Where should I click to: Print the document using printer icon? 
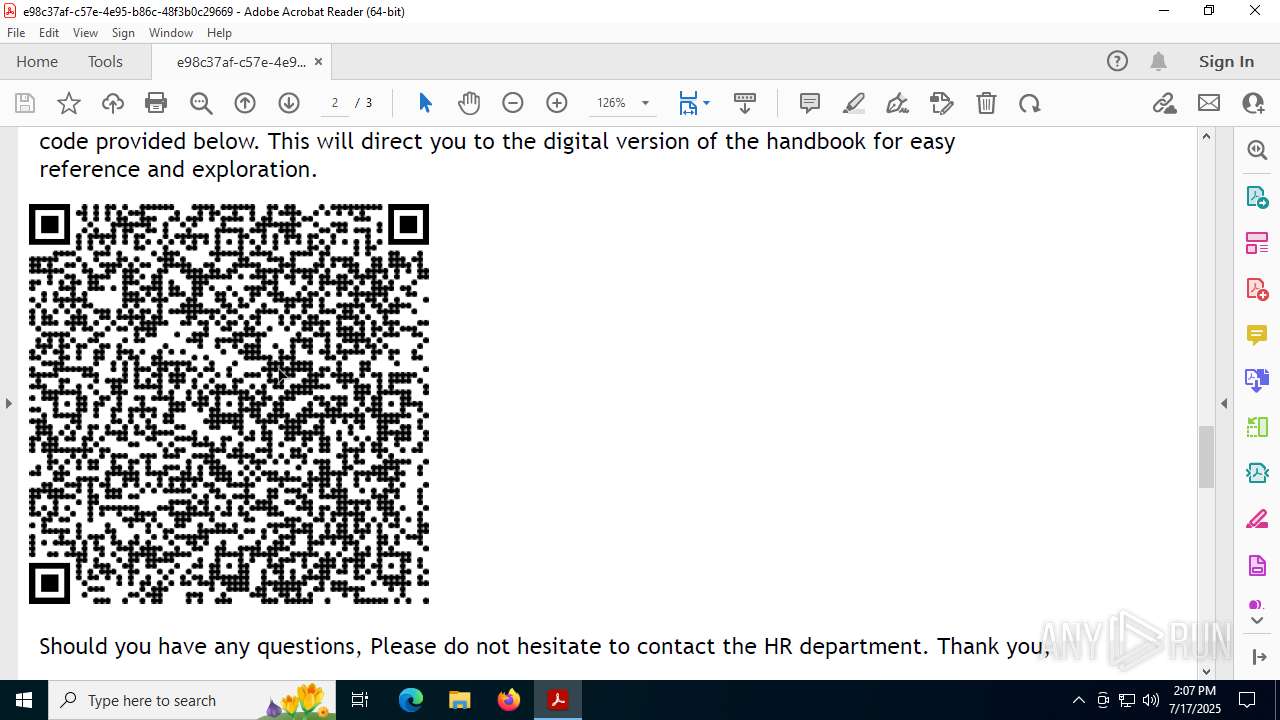click(156, 103)
